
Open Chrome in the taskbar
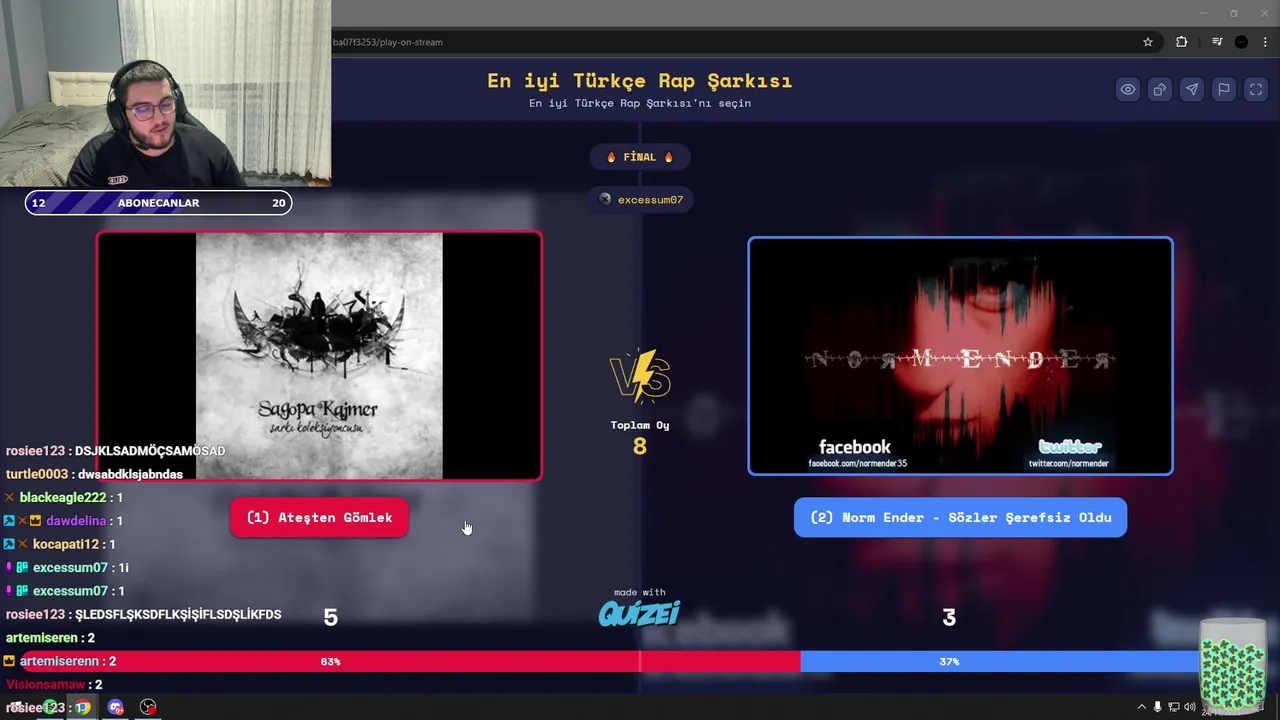[82, 707]
